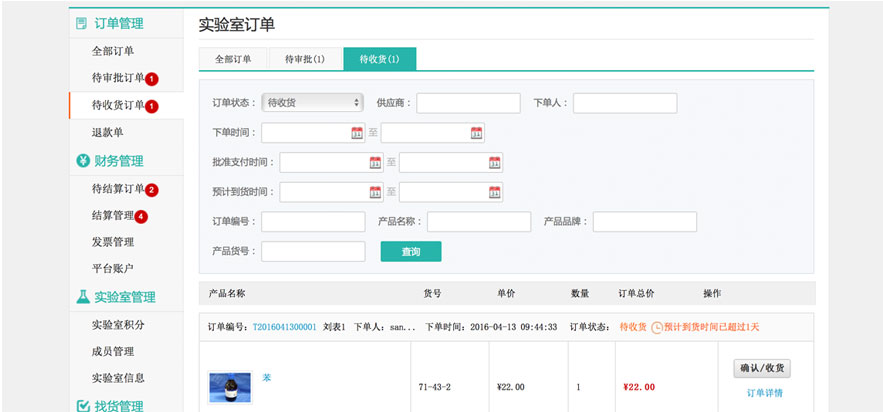Click calendar icon for 下单时间 start date

point(357,133)
